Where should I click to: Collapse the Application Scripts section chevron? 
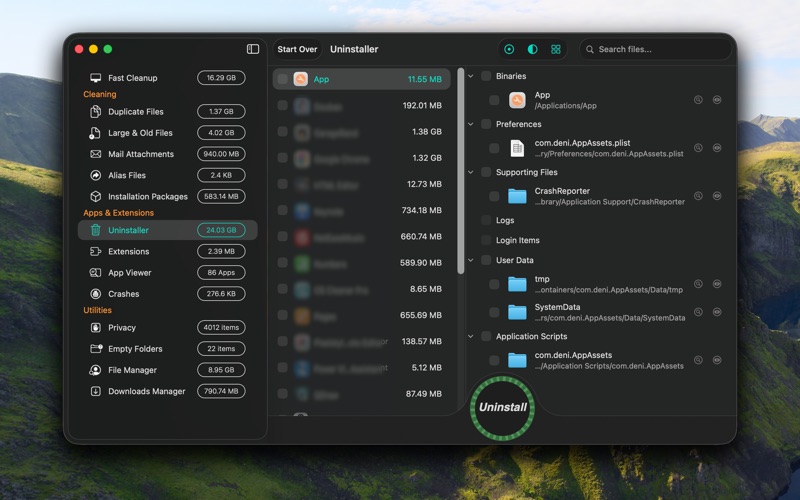click(471, 336)
